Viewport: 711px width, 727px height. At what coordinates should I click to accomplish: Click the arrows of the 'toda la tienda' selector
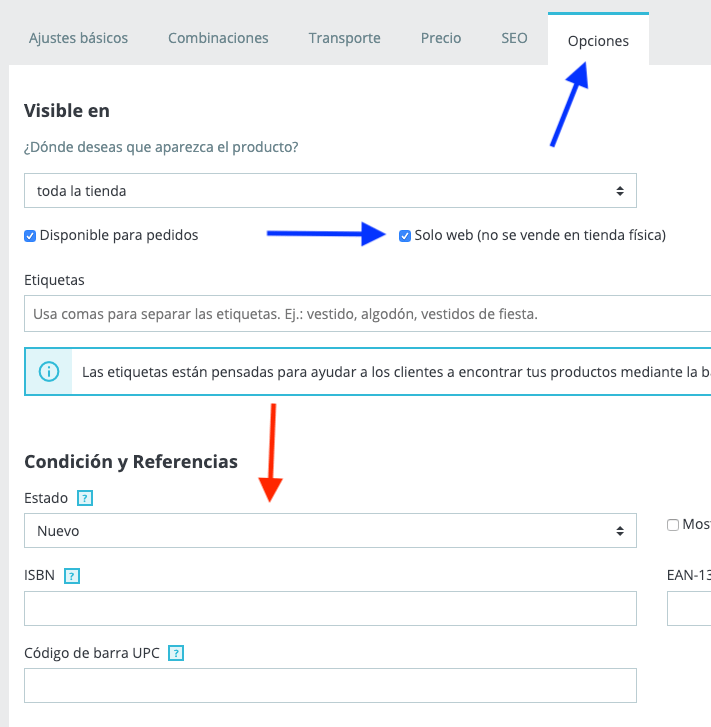point(620,191)
